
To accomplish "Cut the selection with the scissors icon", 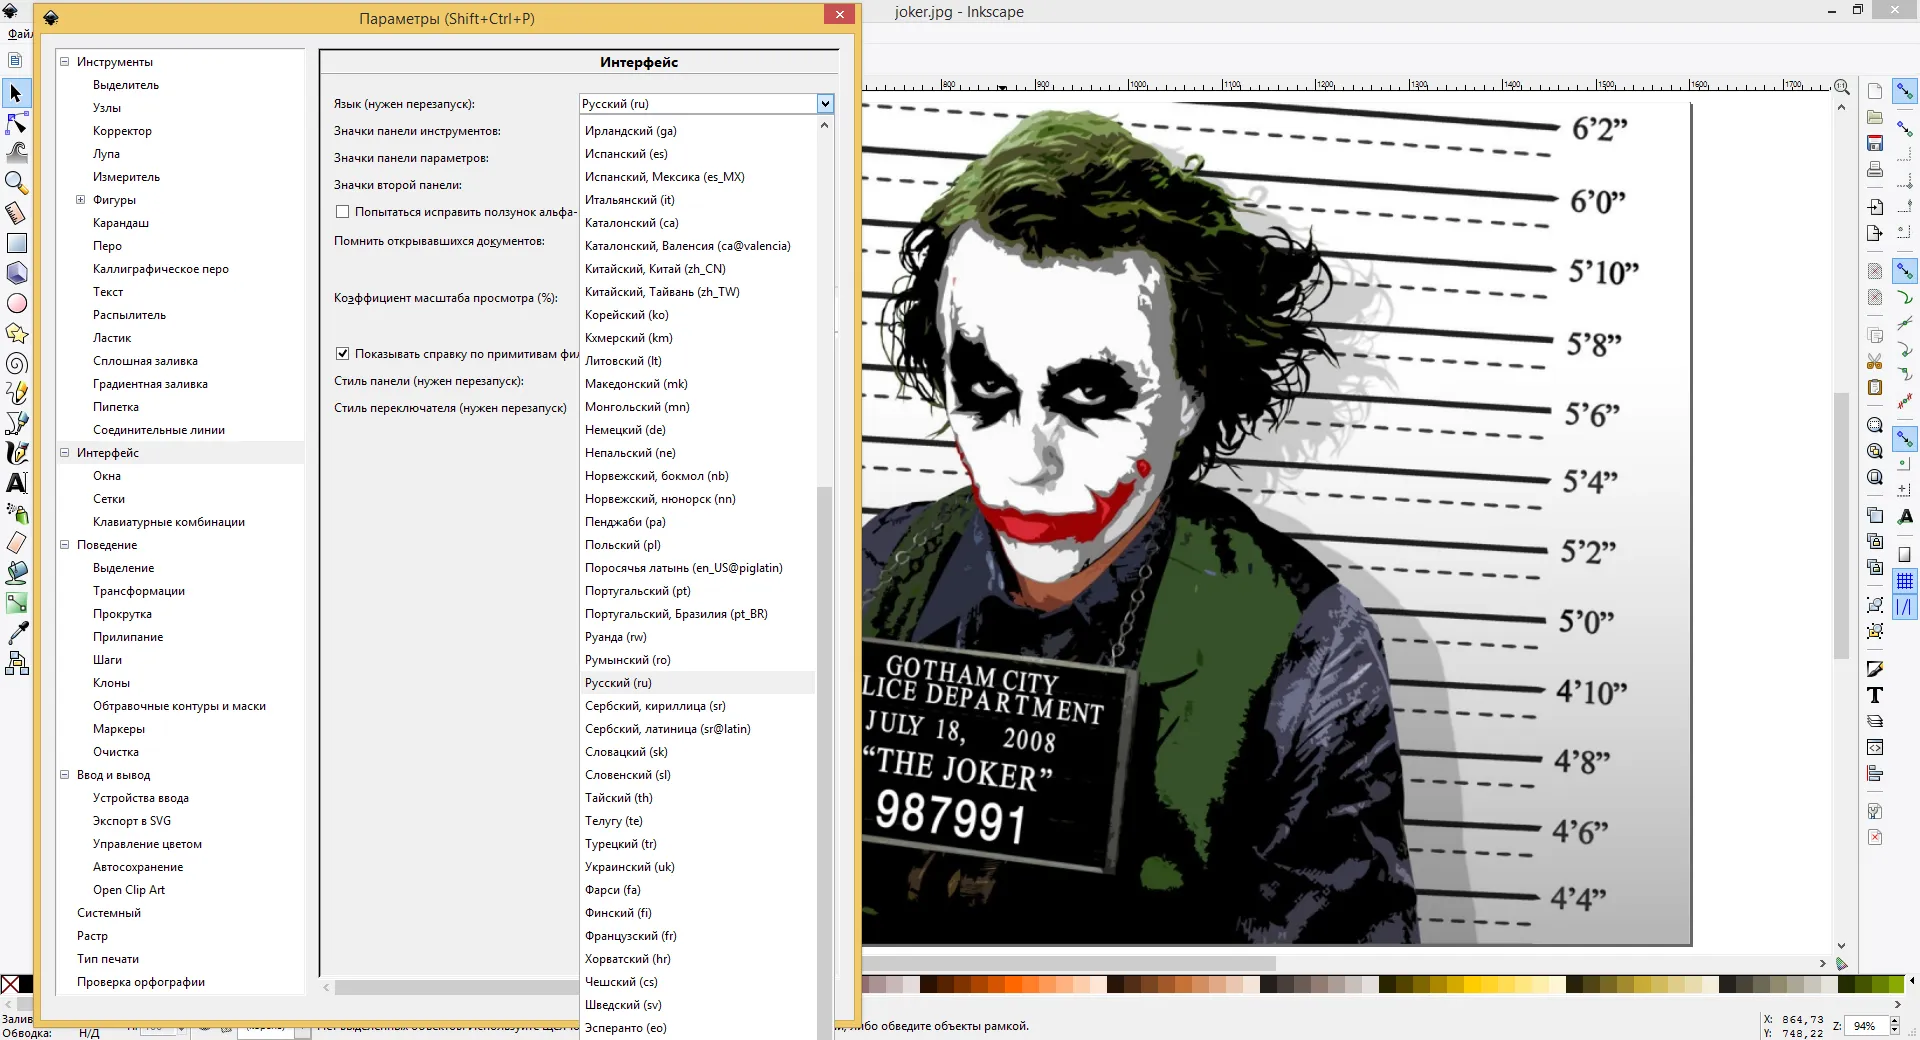I will [x=1875, y=361].
